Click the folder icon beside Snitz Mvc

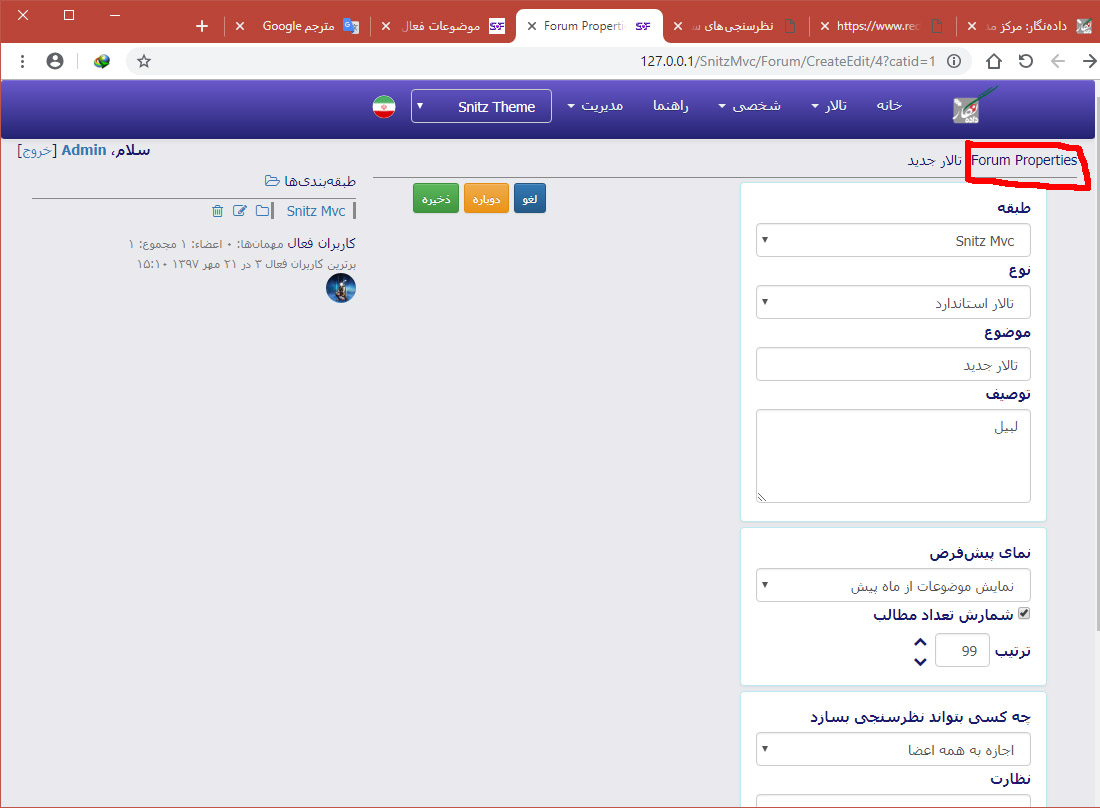262,211
